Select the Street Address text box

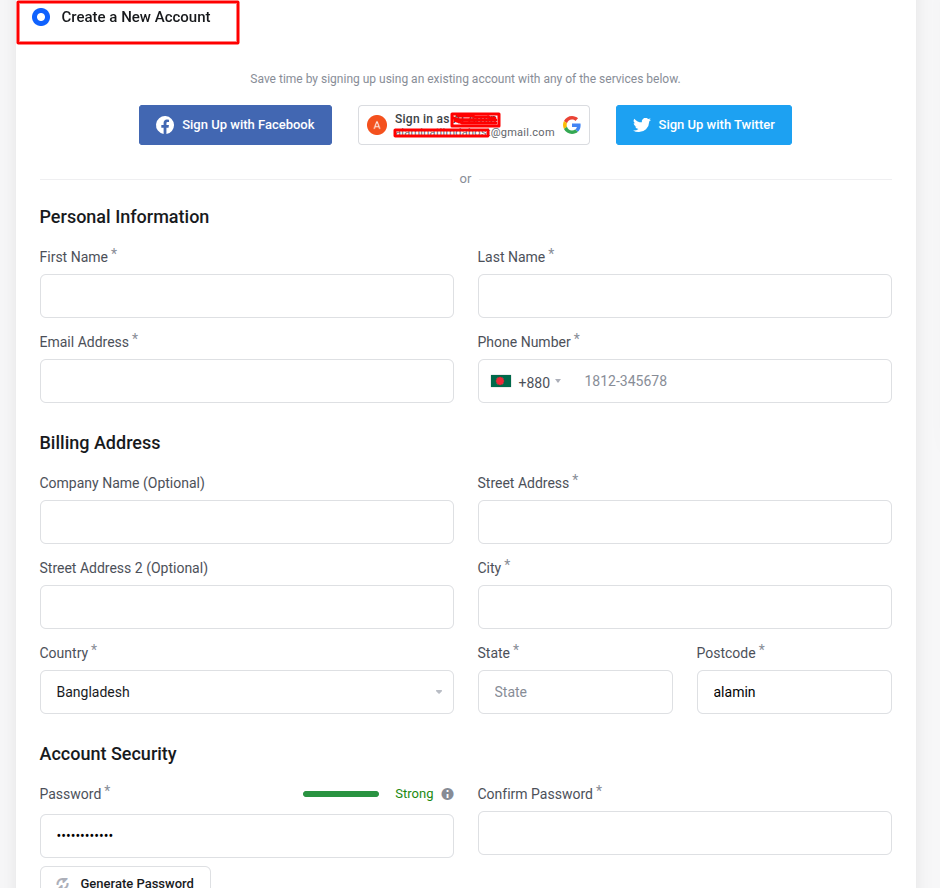tap(684, 522)
